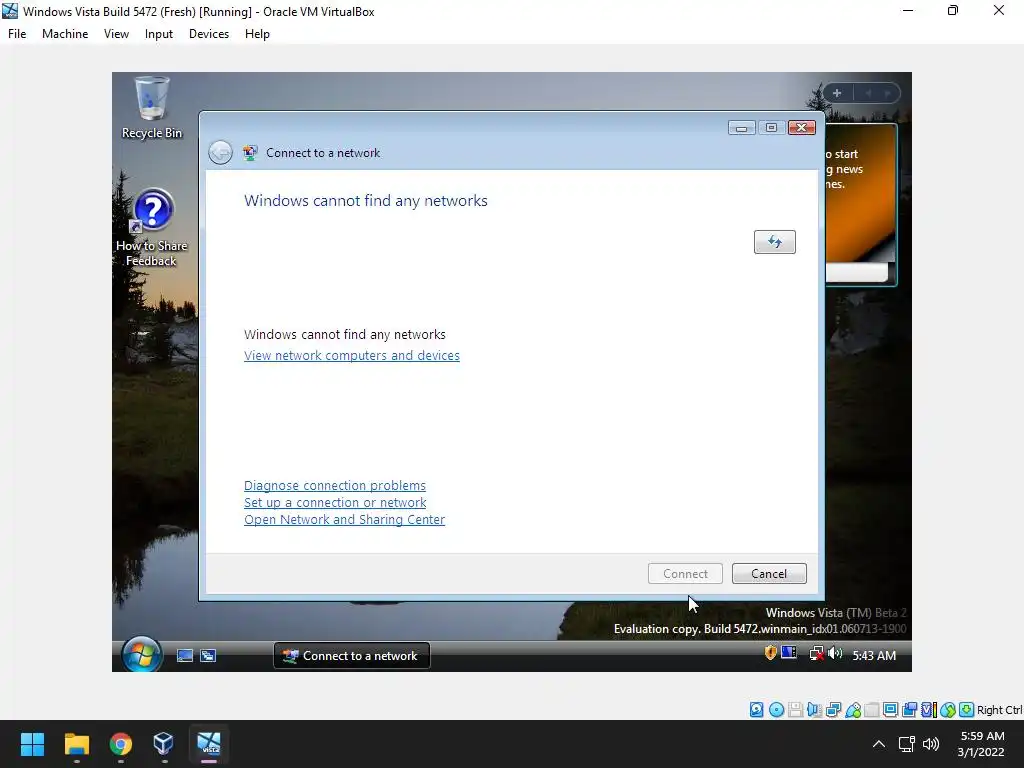The image size is (1024, 768).
Task: Click the news feed gadget in the sidebar
Action: pyautogui.click(x=861, y=204)
